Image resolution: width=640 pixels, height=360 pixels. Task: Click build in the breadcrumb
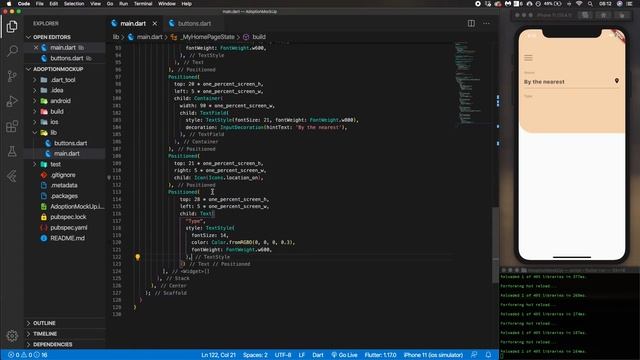259,37
